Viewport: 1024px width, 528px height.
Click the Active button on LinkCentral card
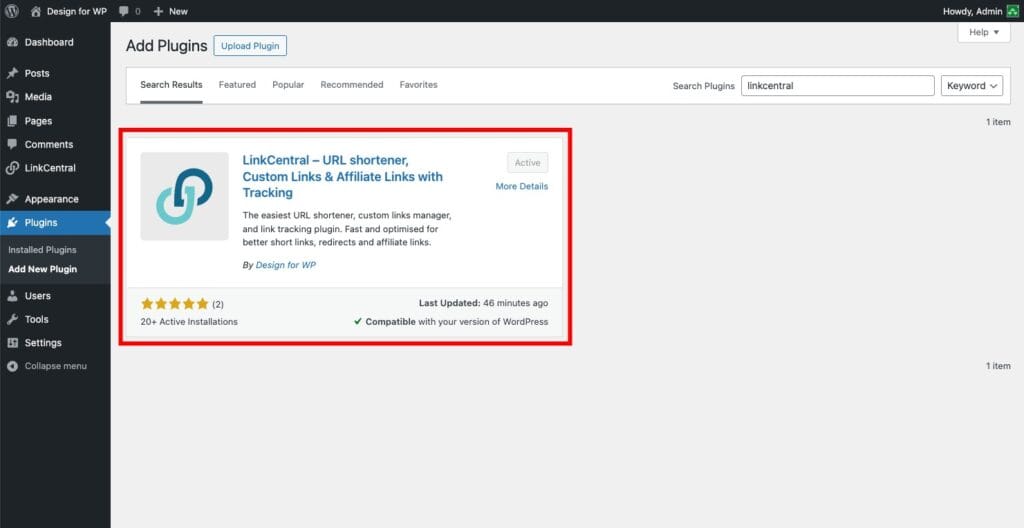(x=528, y=163)
